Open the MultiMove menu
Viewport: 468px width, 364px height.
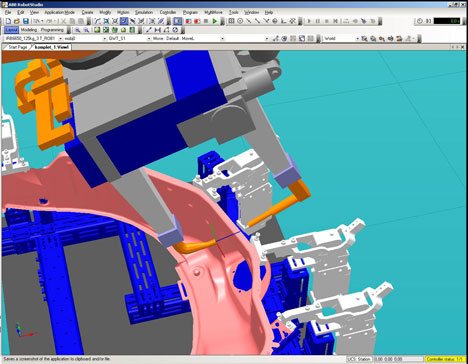tap(213, 12)
